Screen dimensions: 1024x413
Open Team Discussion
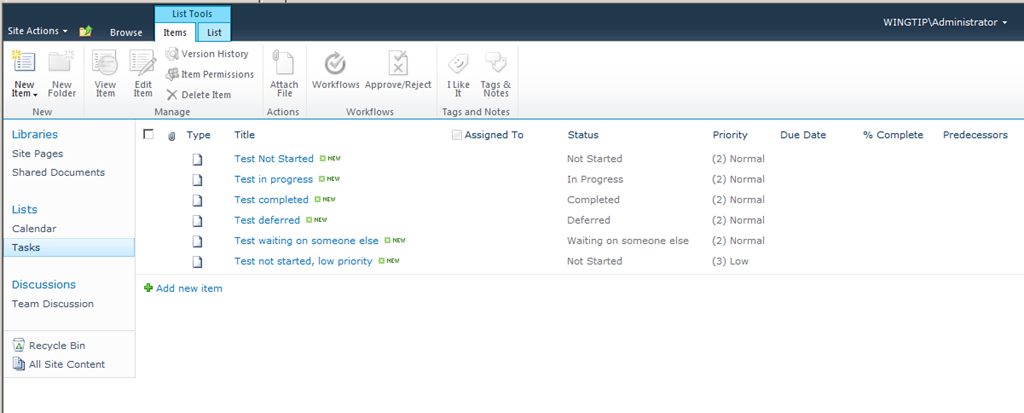tap(53, 304)
